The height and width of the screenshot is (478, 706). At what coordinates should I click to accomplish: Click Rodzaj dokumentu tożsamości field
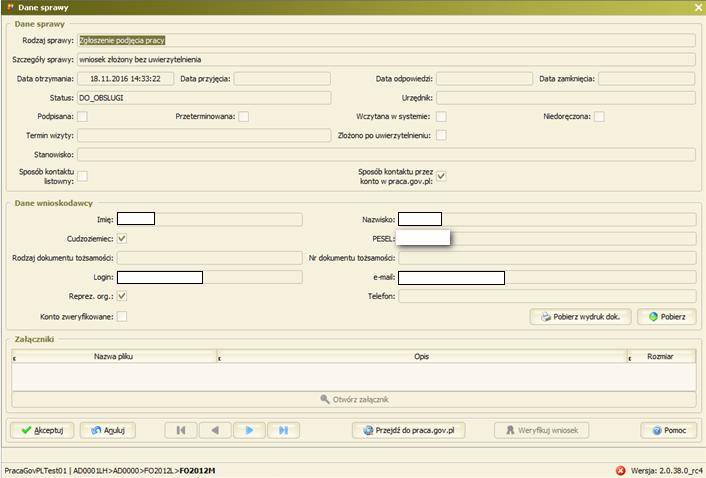click(x=210, y=258)
